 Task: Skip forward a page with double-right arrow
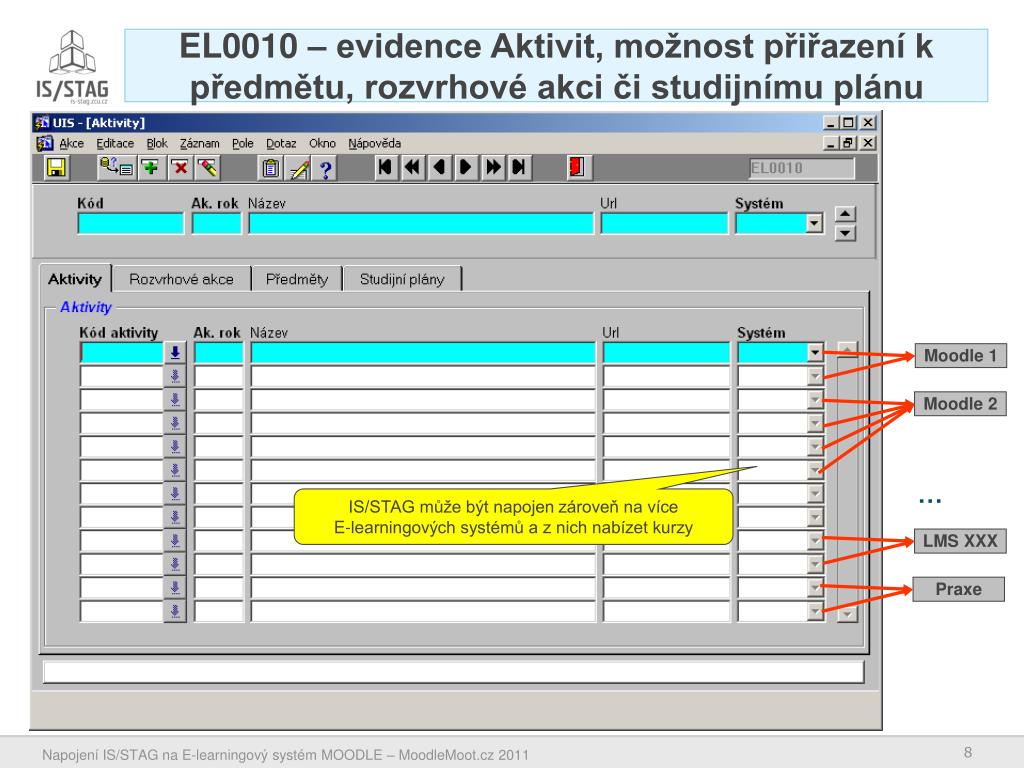[493, 167]
